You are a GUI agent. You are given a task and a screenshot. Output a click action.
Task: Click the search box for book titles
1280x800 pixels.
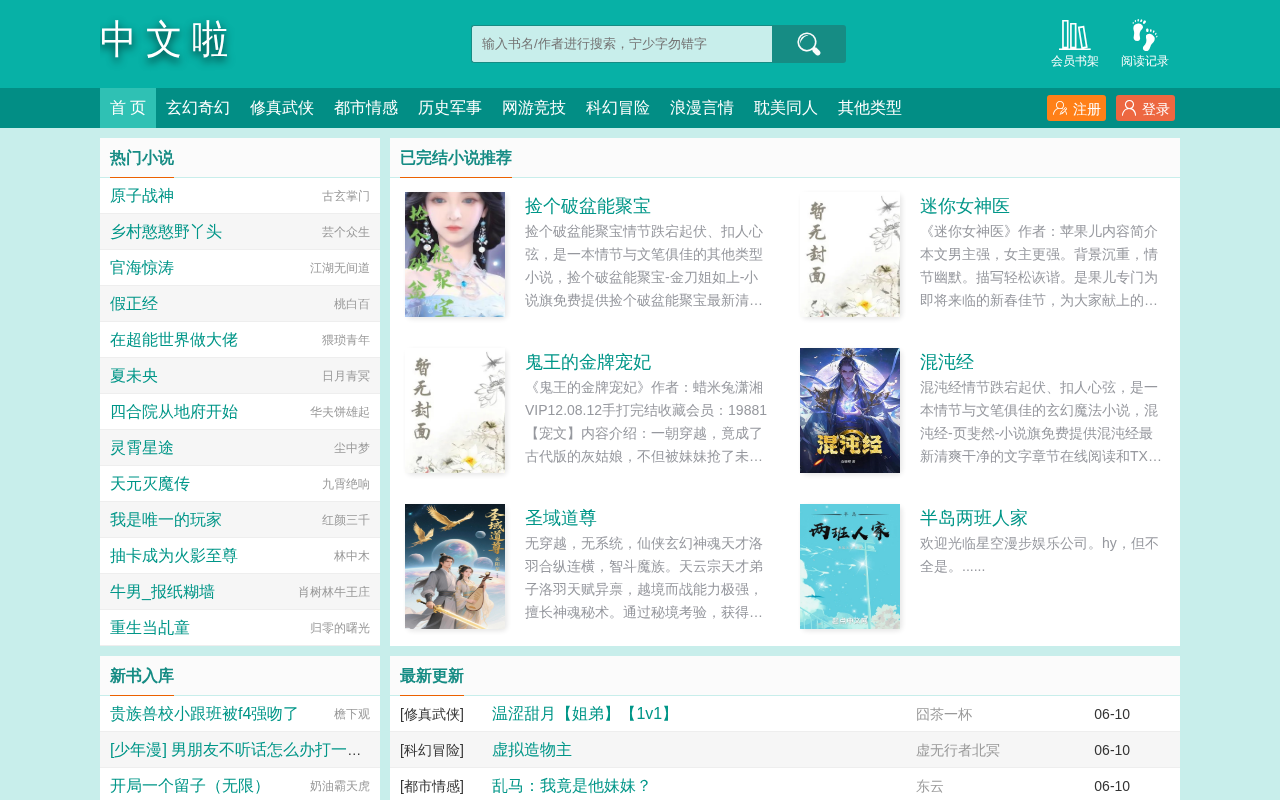(622, 44)
